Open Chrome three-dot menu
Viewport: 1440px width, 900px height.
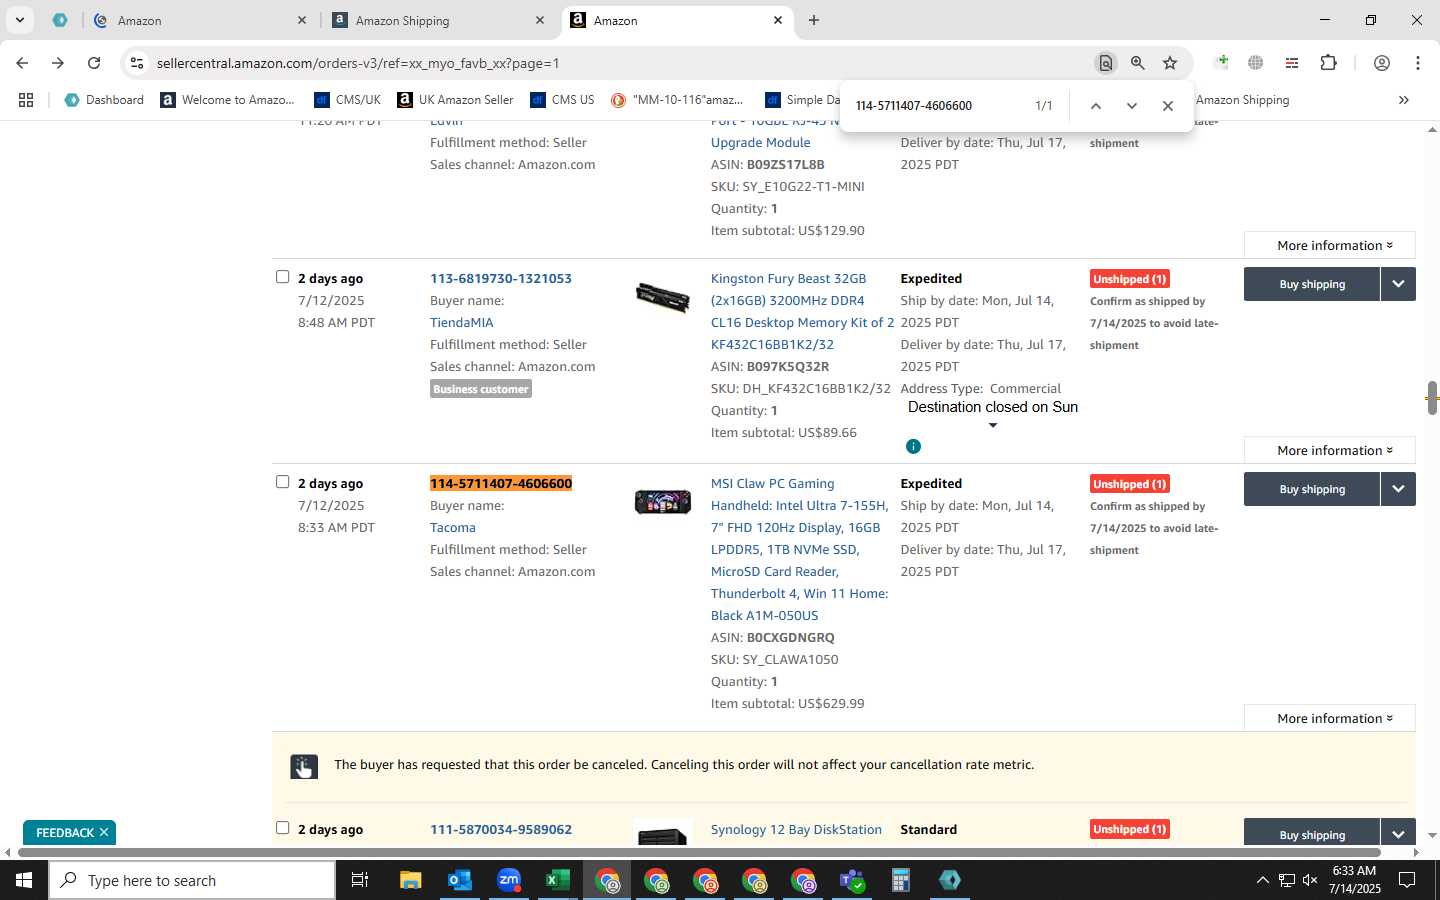[x=1417, y=63]
